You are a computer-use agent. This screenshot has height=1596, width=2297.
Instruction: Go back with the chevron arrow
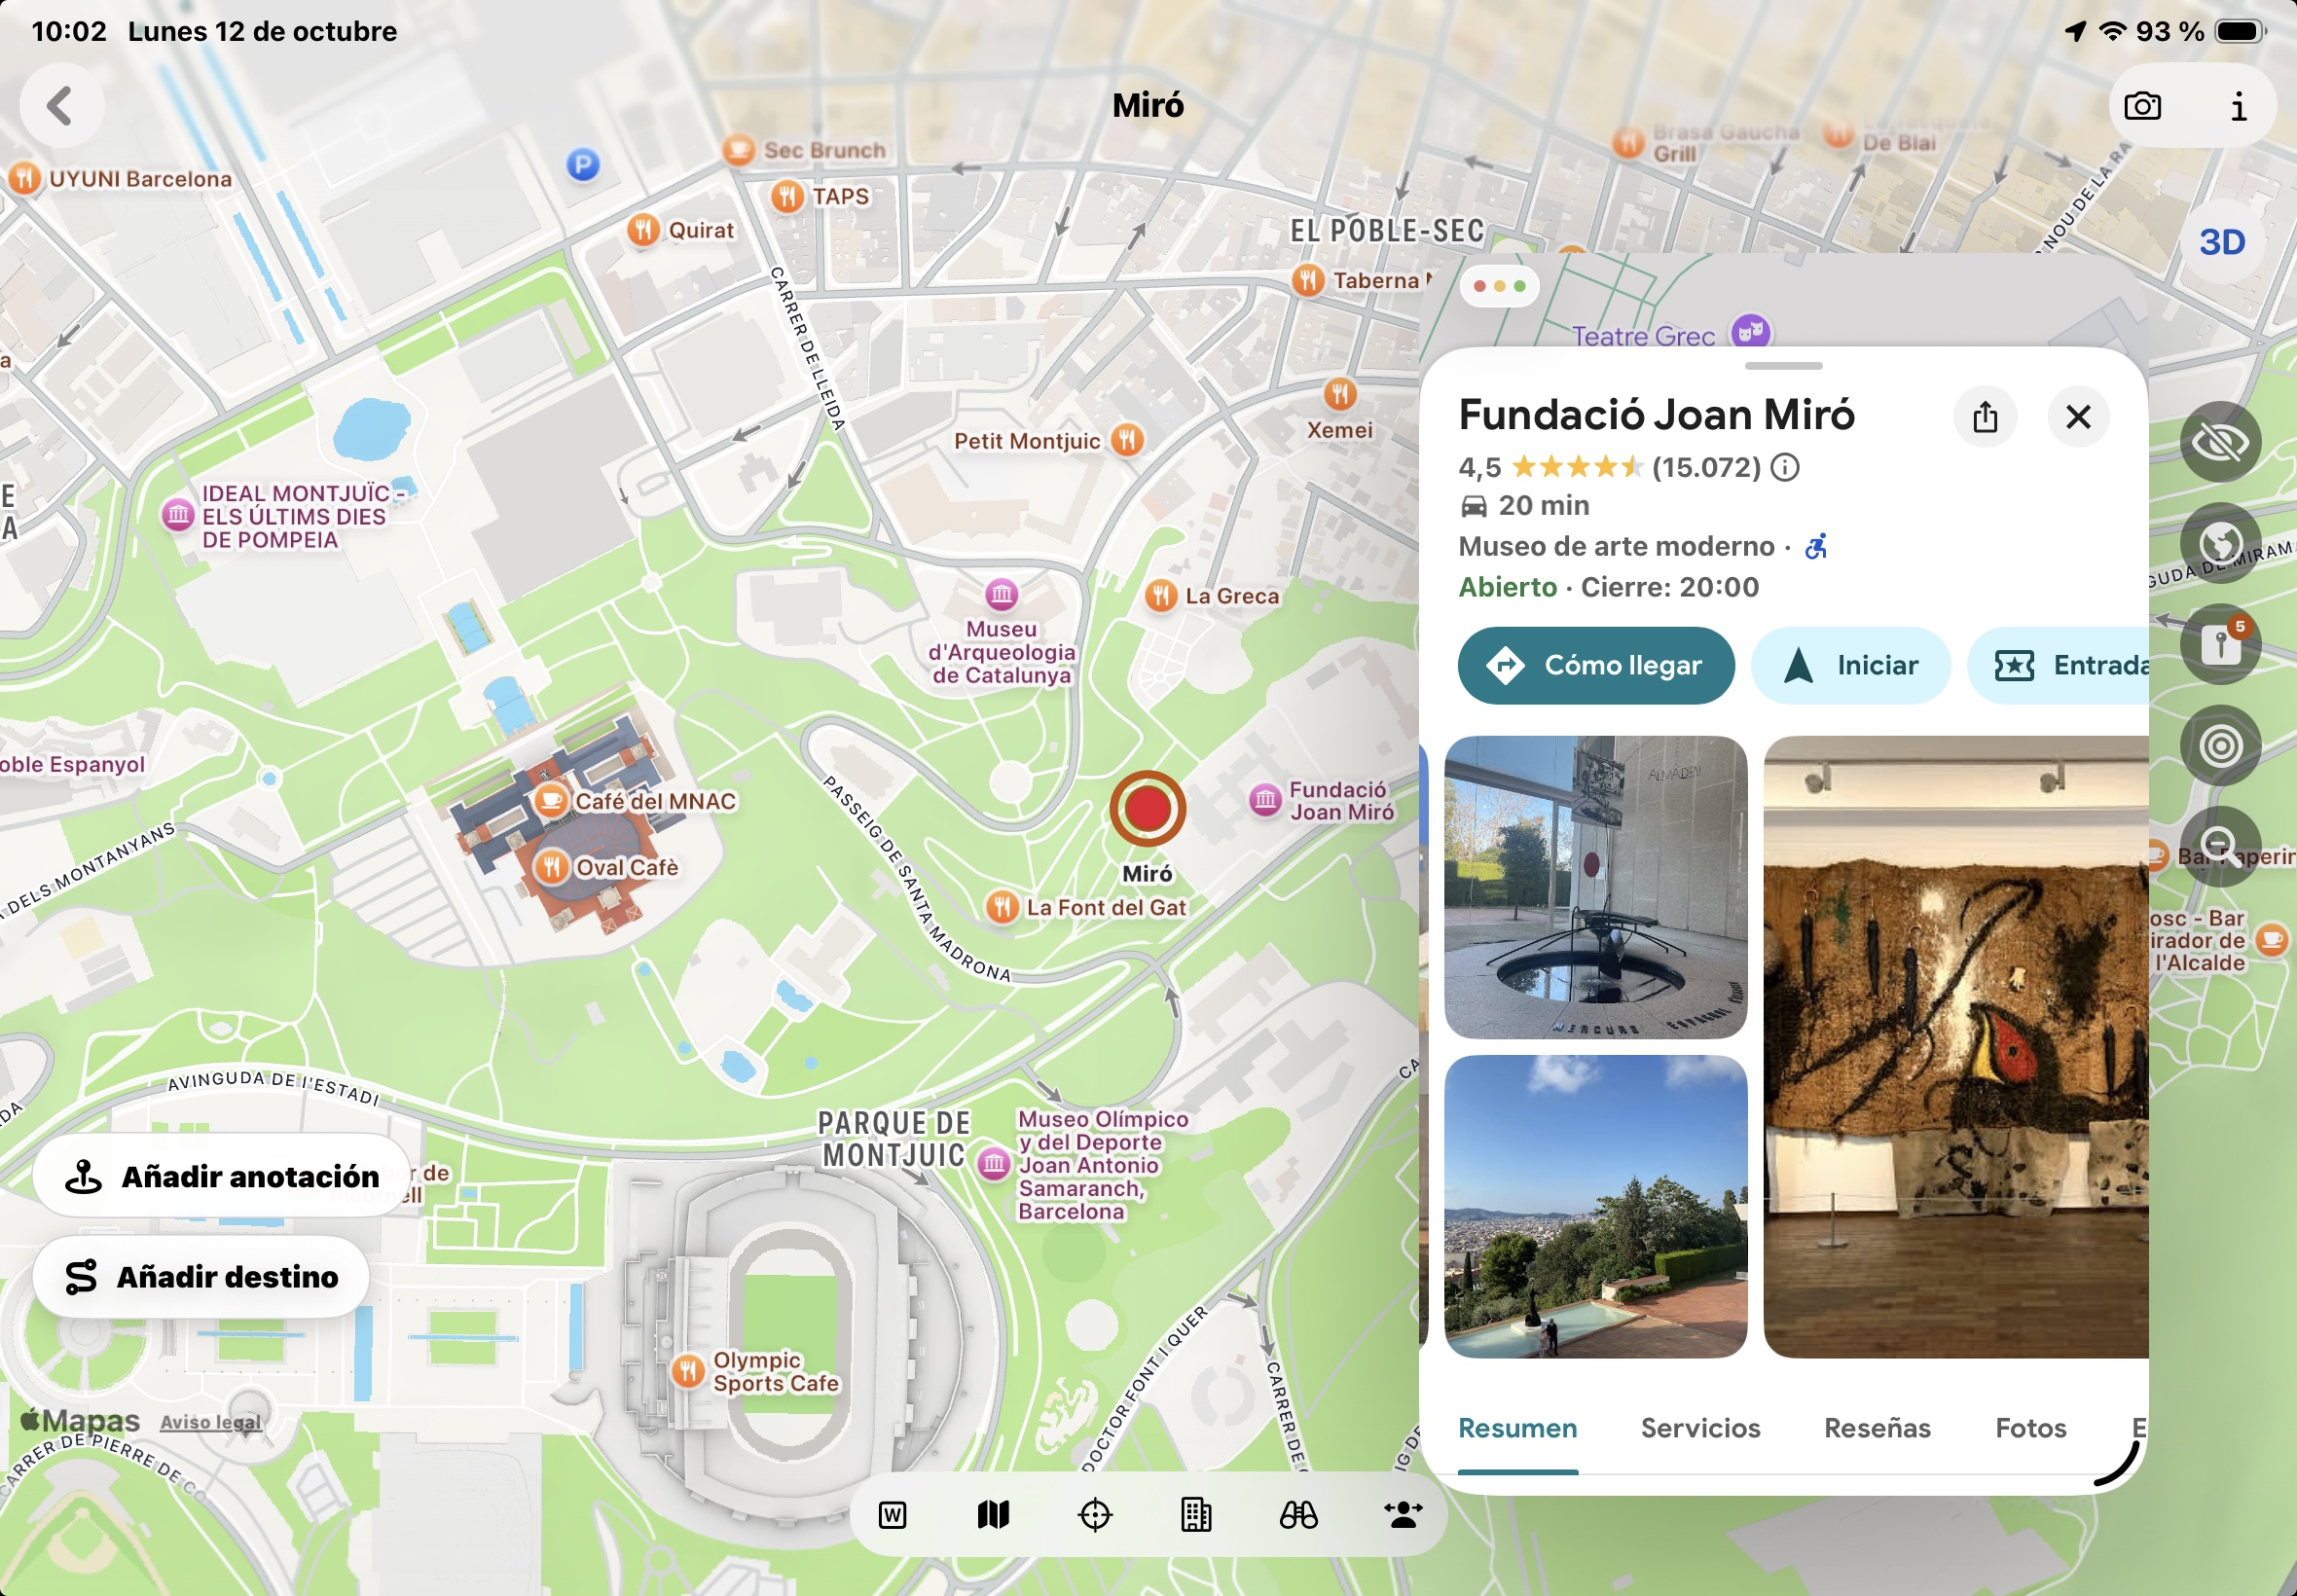click(61, 105)
